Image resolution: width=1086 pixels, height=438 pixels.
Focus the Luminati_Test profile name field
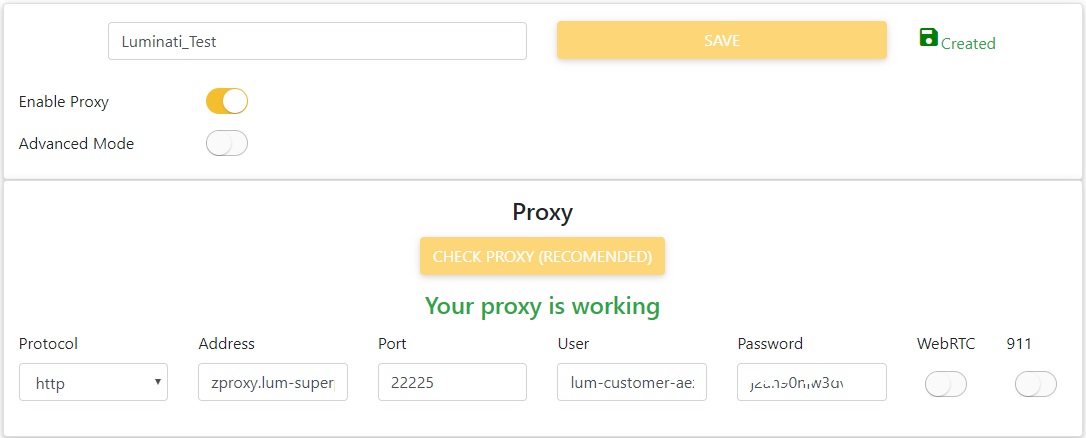pyautogui.click(x=317, y=41)
